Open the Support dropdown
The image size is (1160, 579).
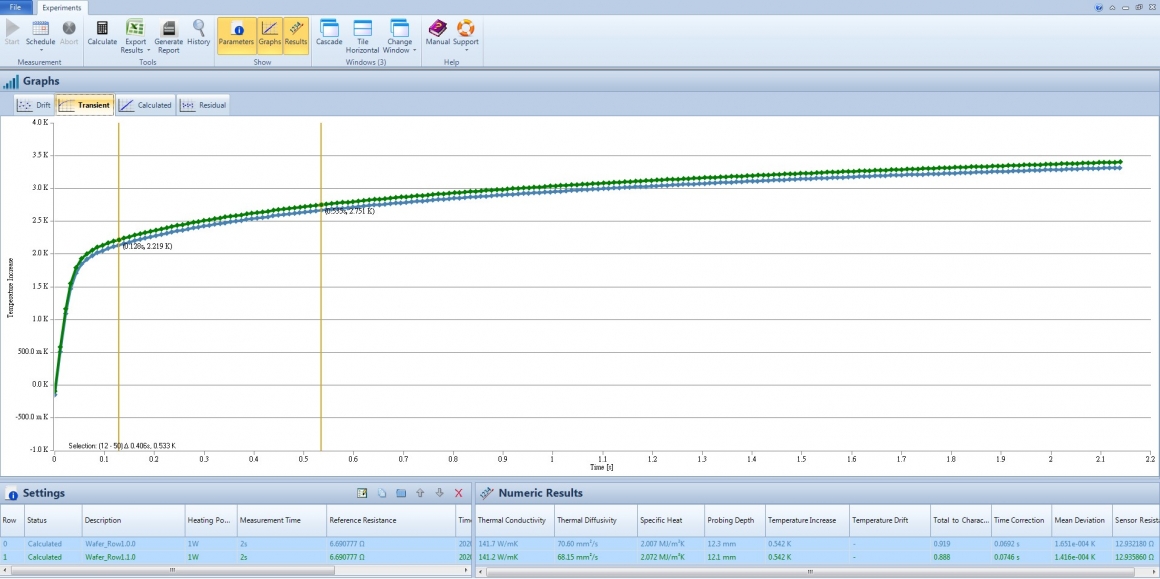466,35
